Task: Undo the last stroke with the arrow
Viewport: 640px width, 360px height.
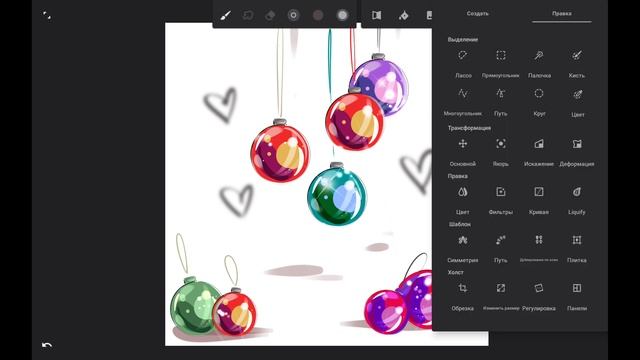Action: [47, 345]
